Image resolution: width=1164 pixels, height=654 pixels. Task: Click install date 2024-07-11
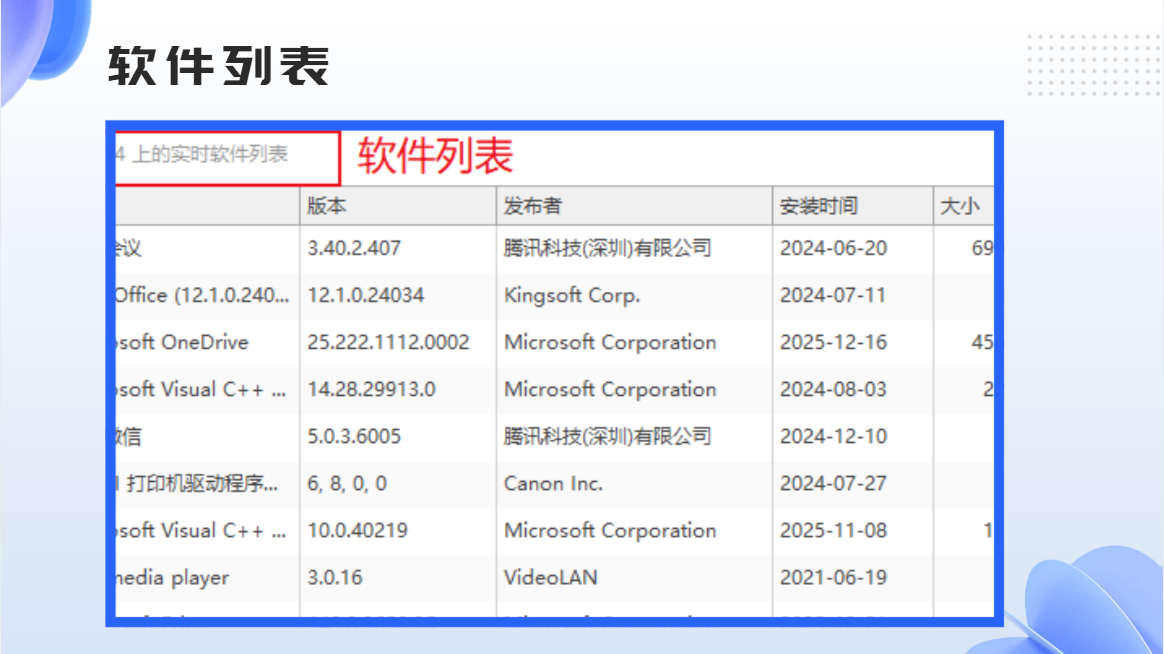833,295
